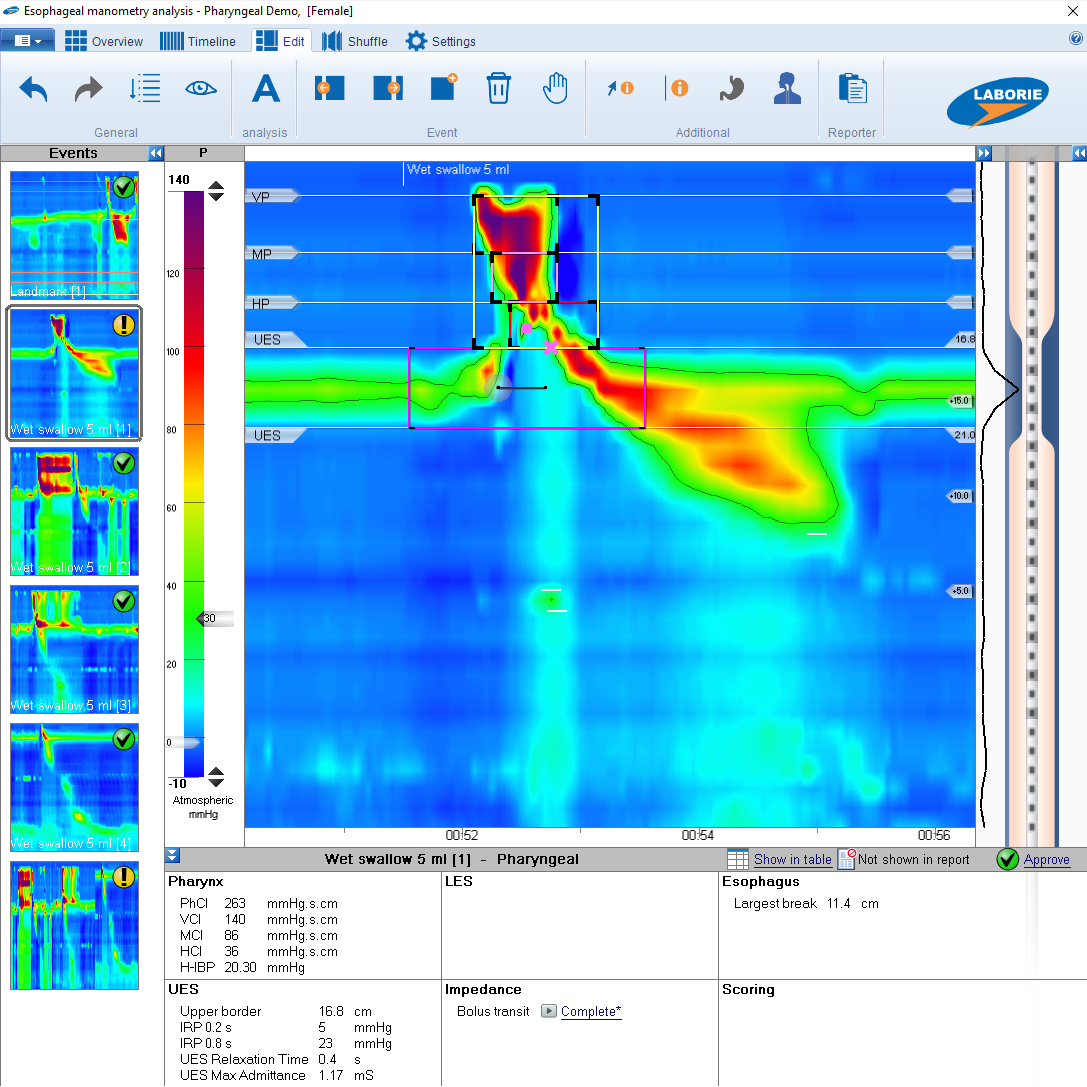Viewport: 1087px width, 1087px height.
Task: Select the pharyngeal head profile icon
Action: coord(788,88)
